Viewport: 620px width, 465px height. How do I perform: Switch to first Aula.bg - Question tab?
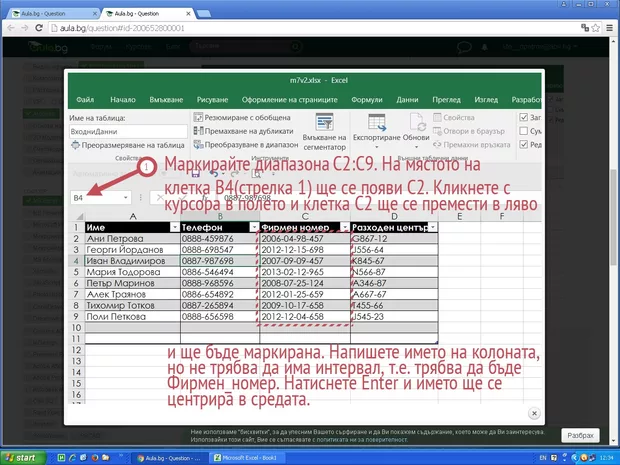(53, 13)
